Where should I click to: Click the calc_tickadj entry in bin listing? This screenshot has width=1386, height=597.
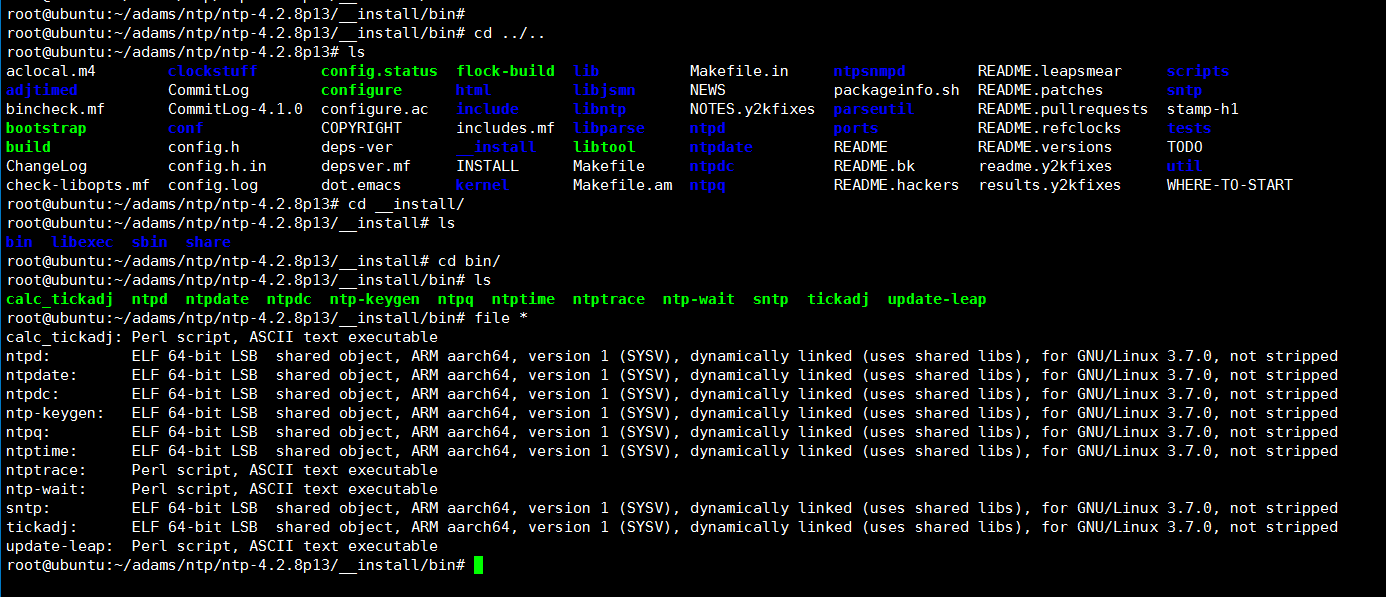[59, 299]
